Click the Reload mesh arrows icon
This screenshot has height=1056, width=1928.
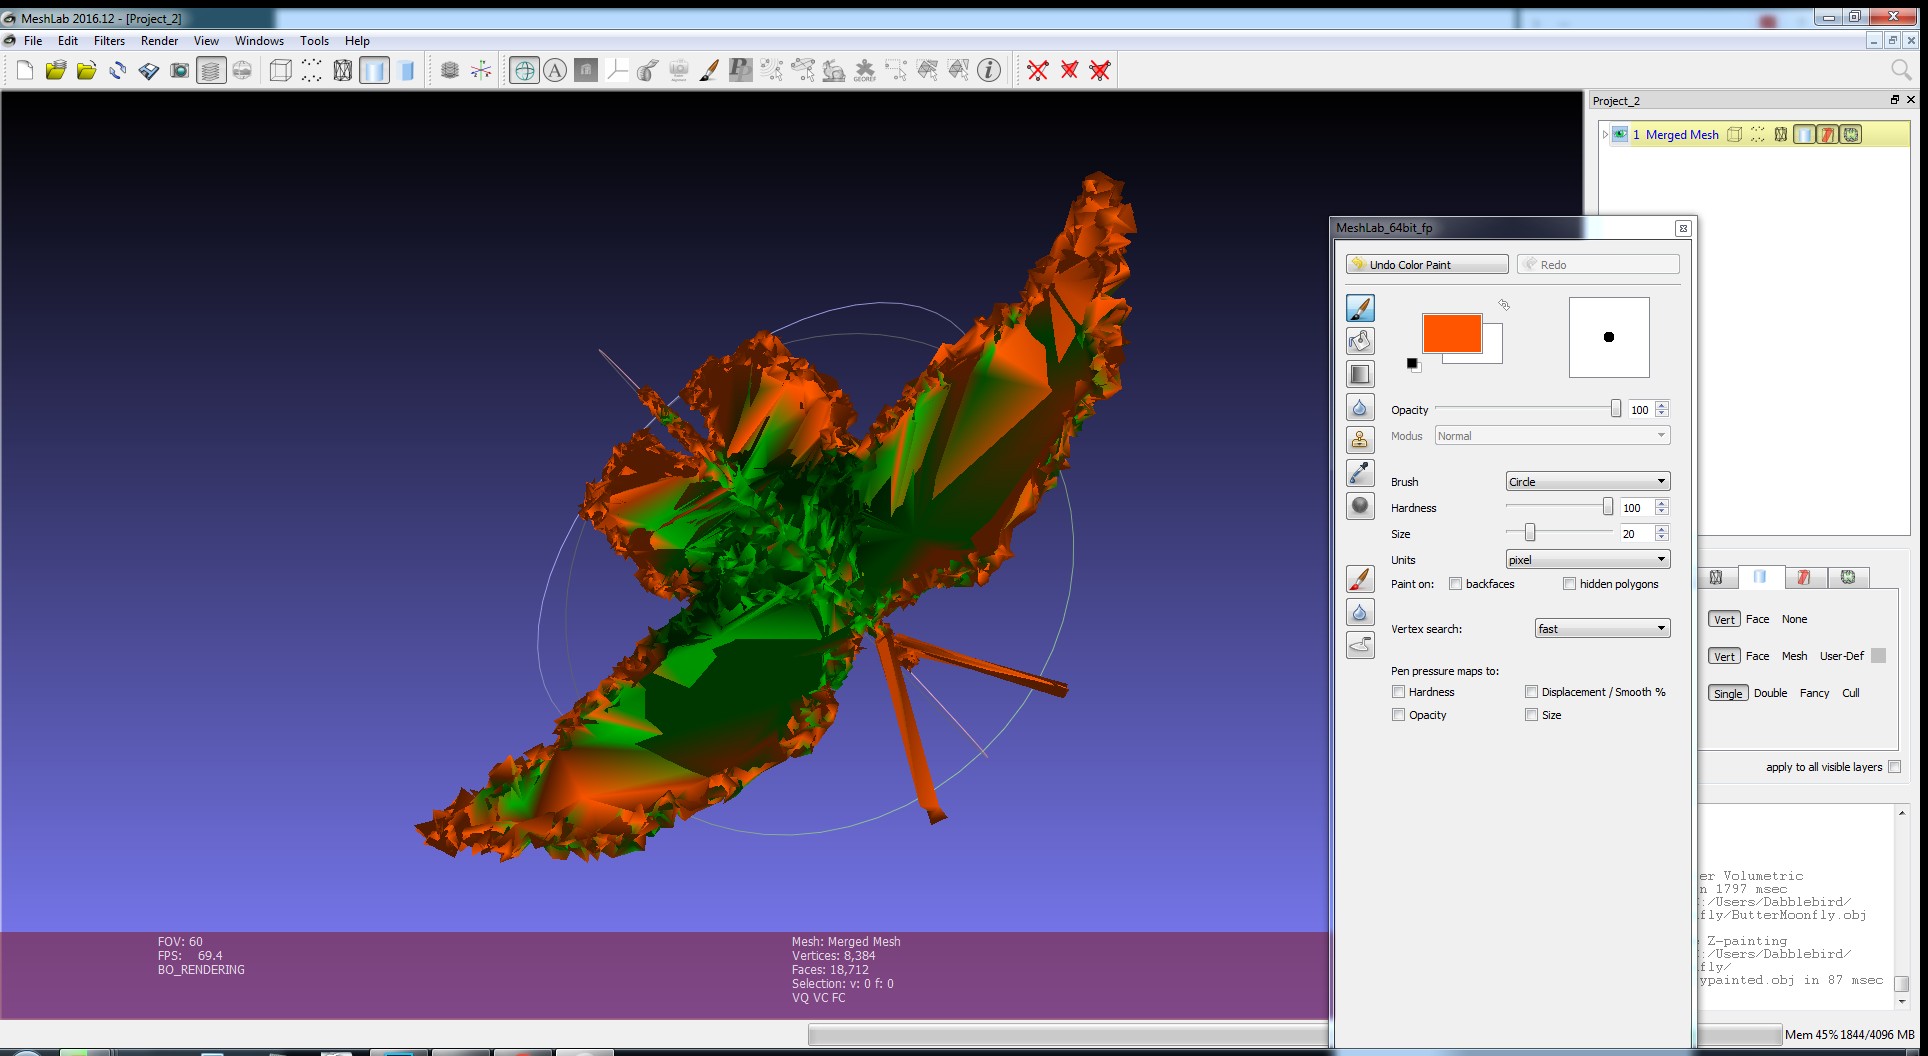pos(118,70)
